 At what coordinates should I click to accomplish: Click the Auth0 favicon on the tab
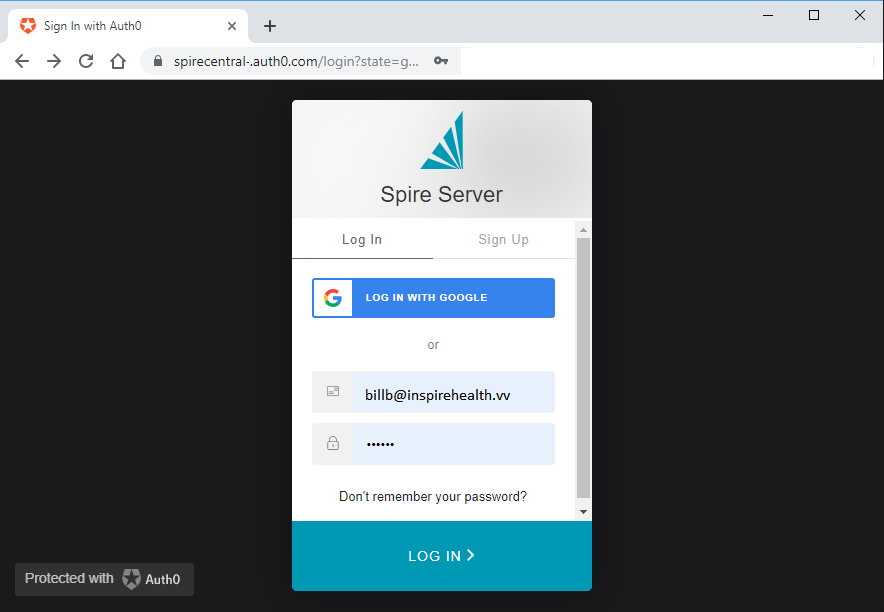click(x=28, y=25)
